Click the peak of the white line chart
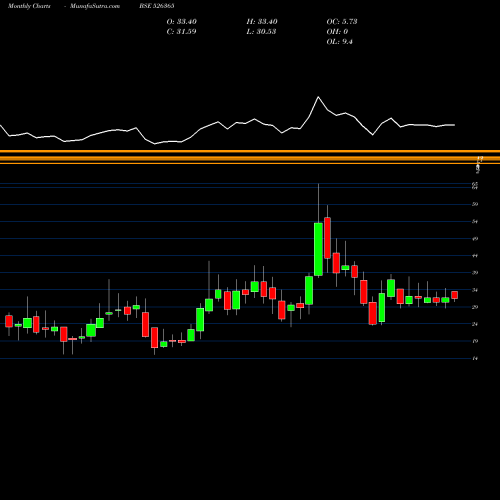Image resolution: width=500 pixels, height=500 pixels. click(318, 97)
